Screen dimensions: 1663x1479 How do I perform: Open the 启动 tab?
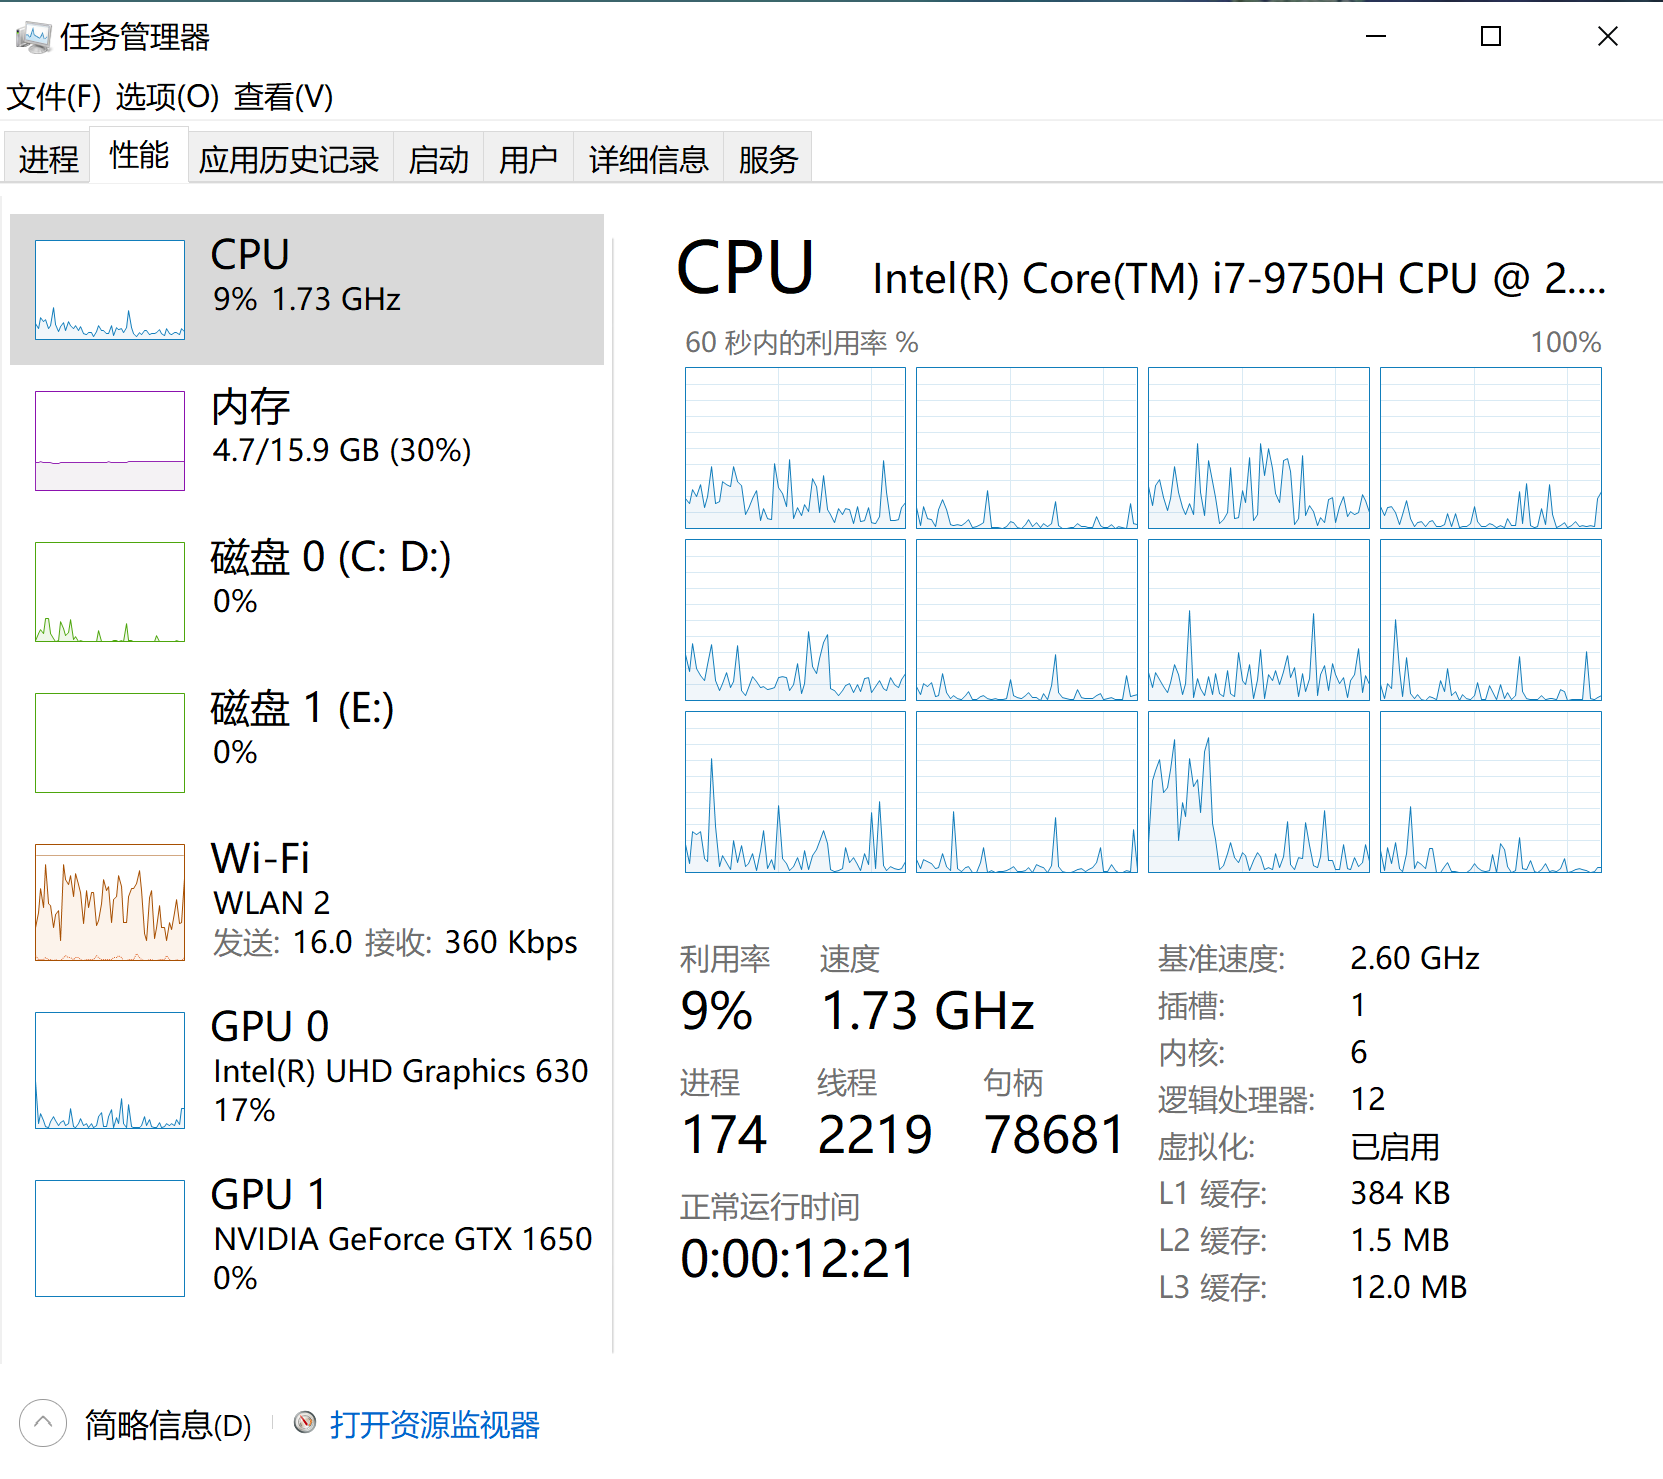click(x=439, y=158)
